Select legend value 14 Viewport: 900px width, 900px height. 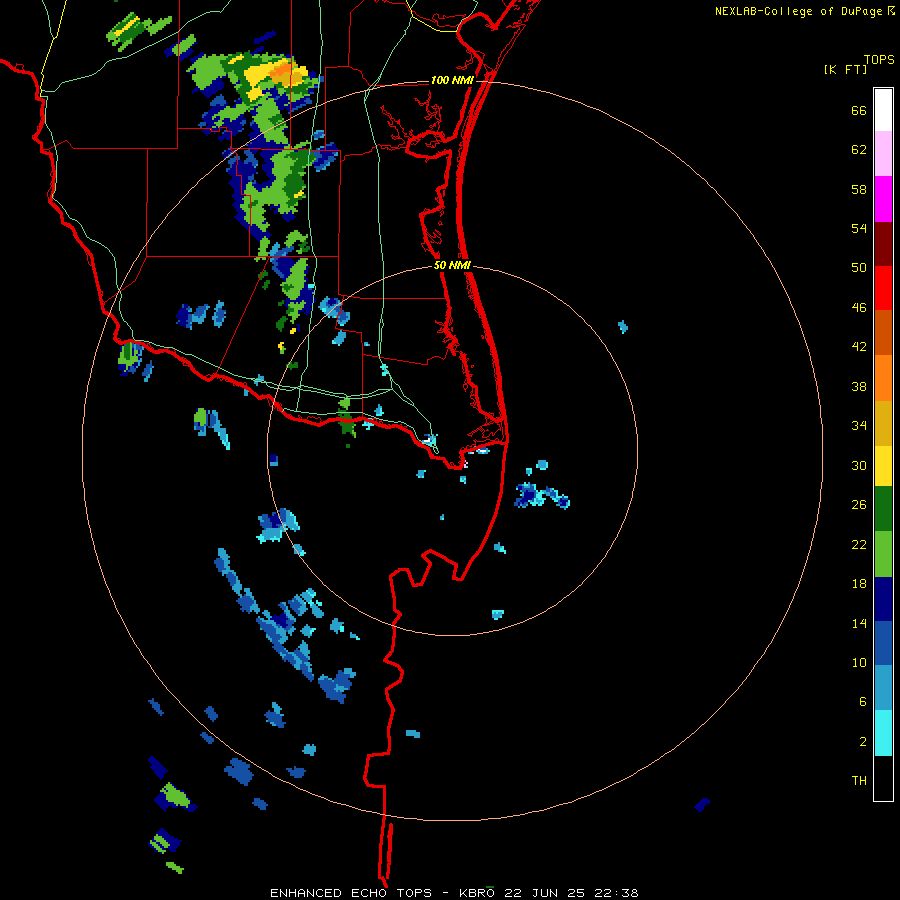(859, 623)
